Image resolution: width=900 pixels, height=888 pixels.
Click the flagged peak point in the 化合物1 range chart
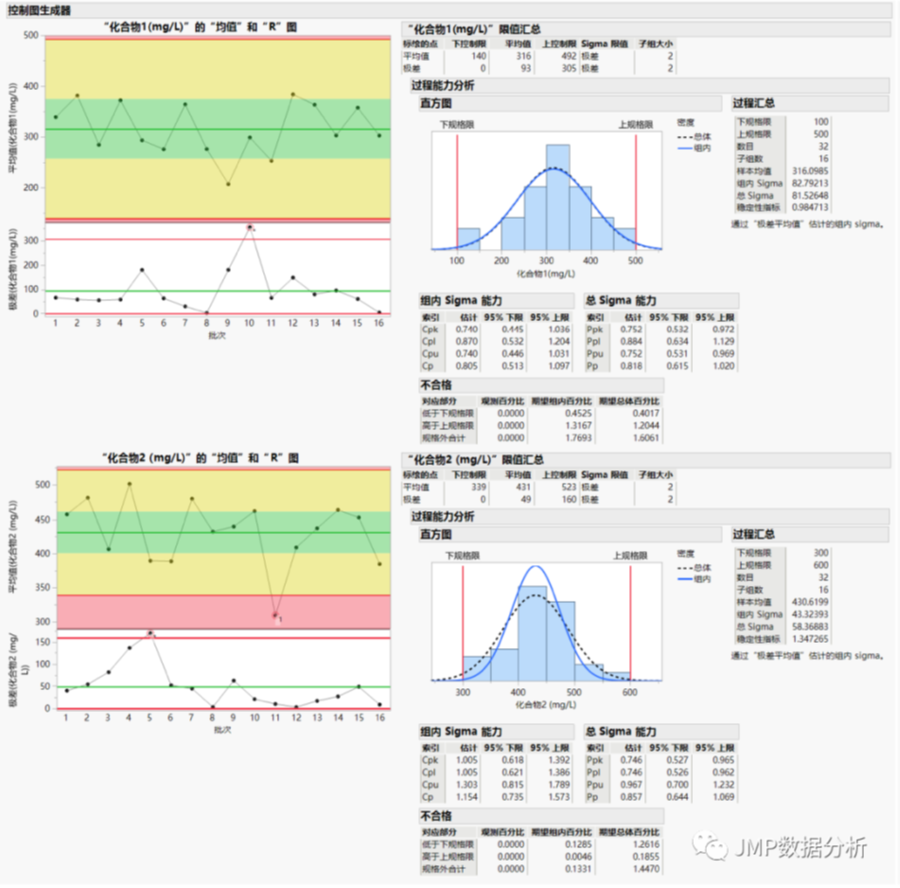[250, 227]
